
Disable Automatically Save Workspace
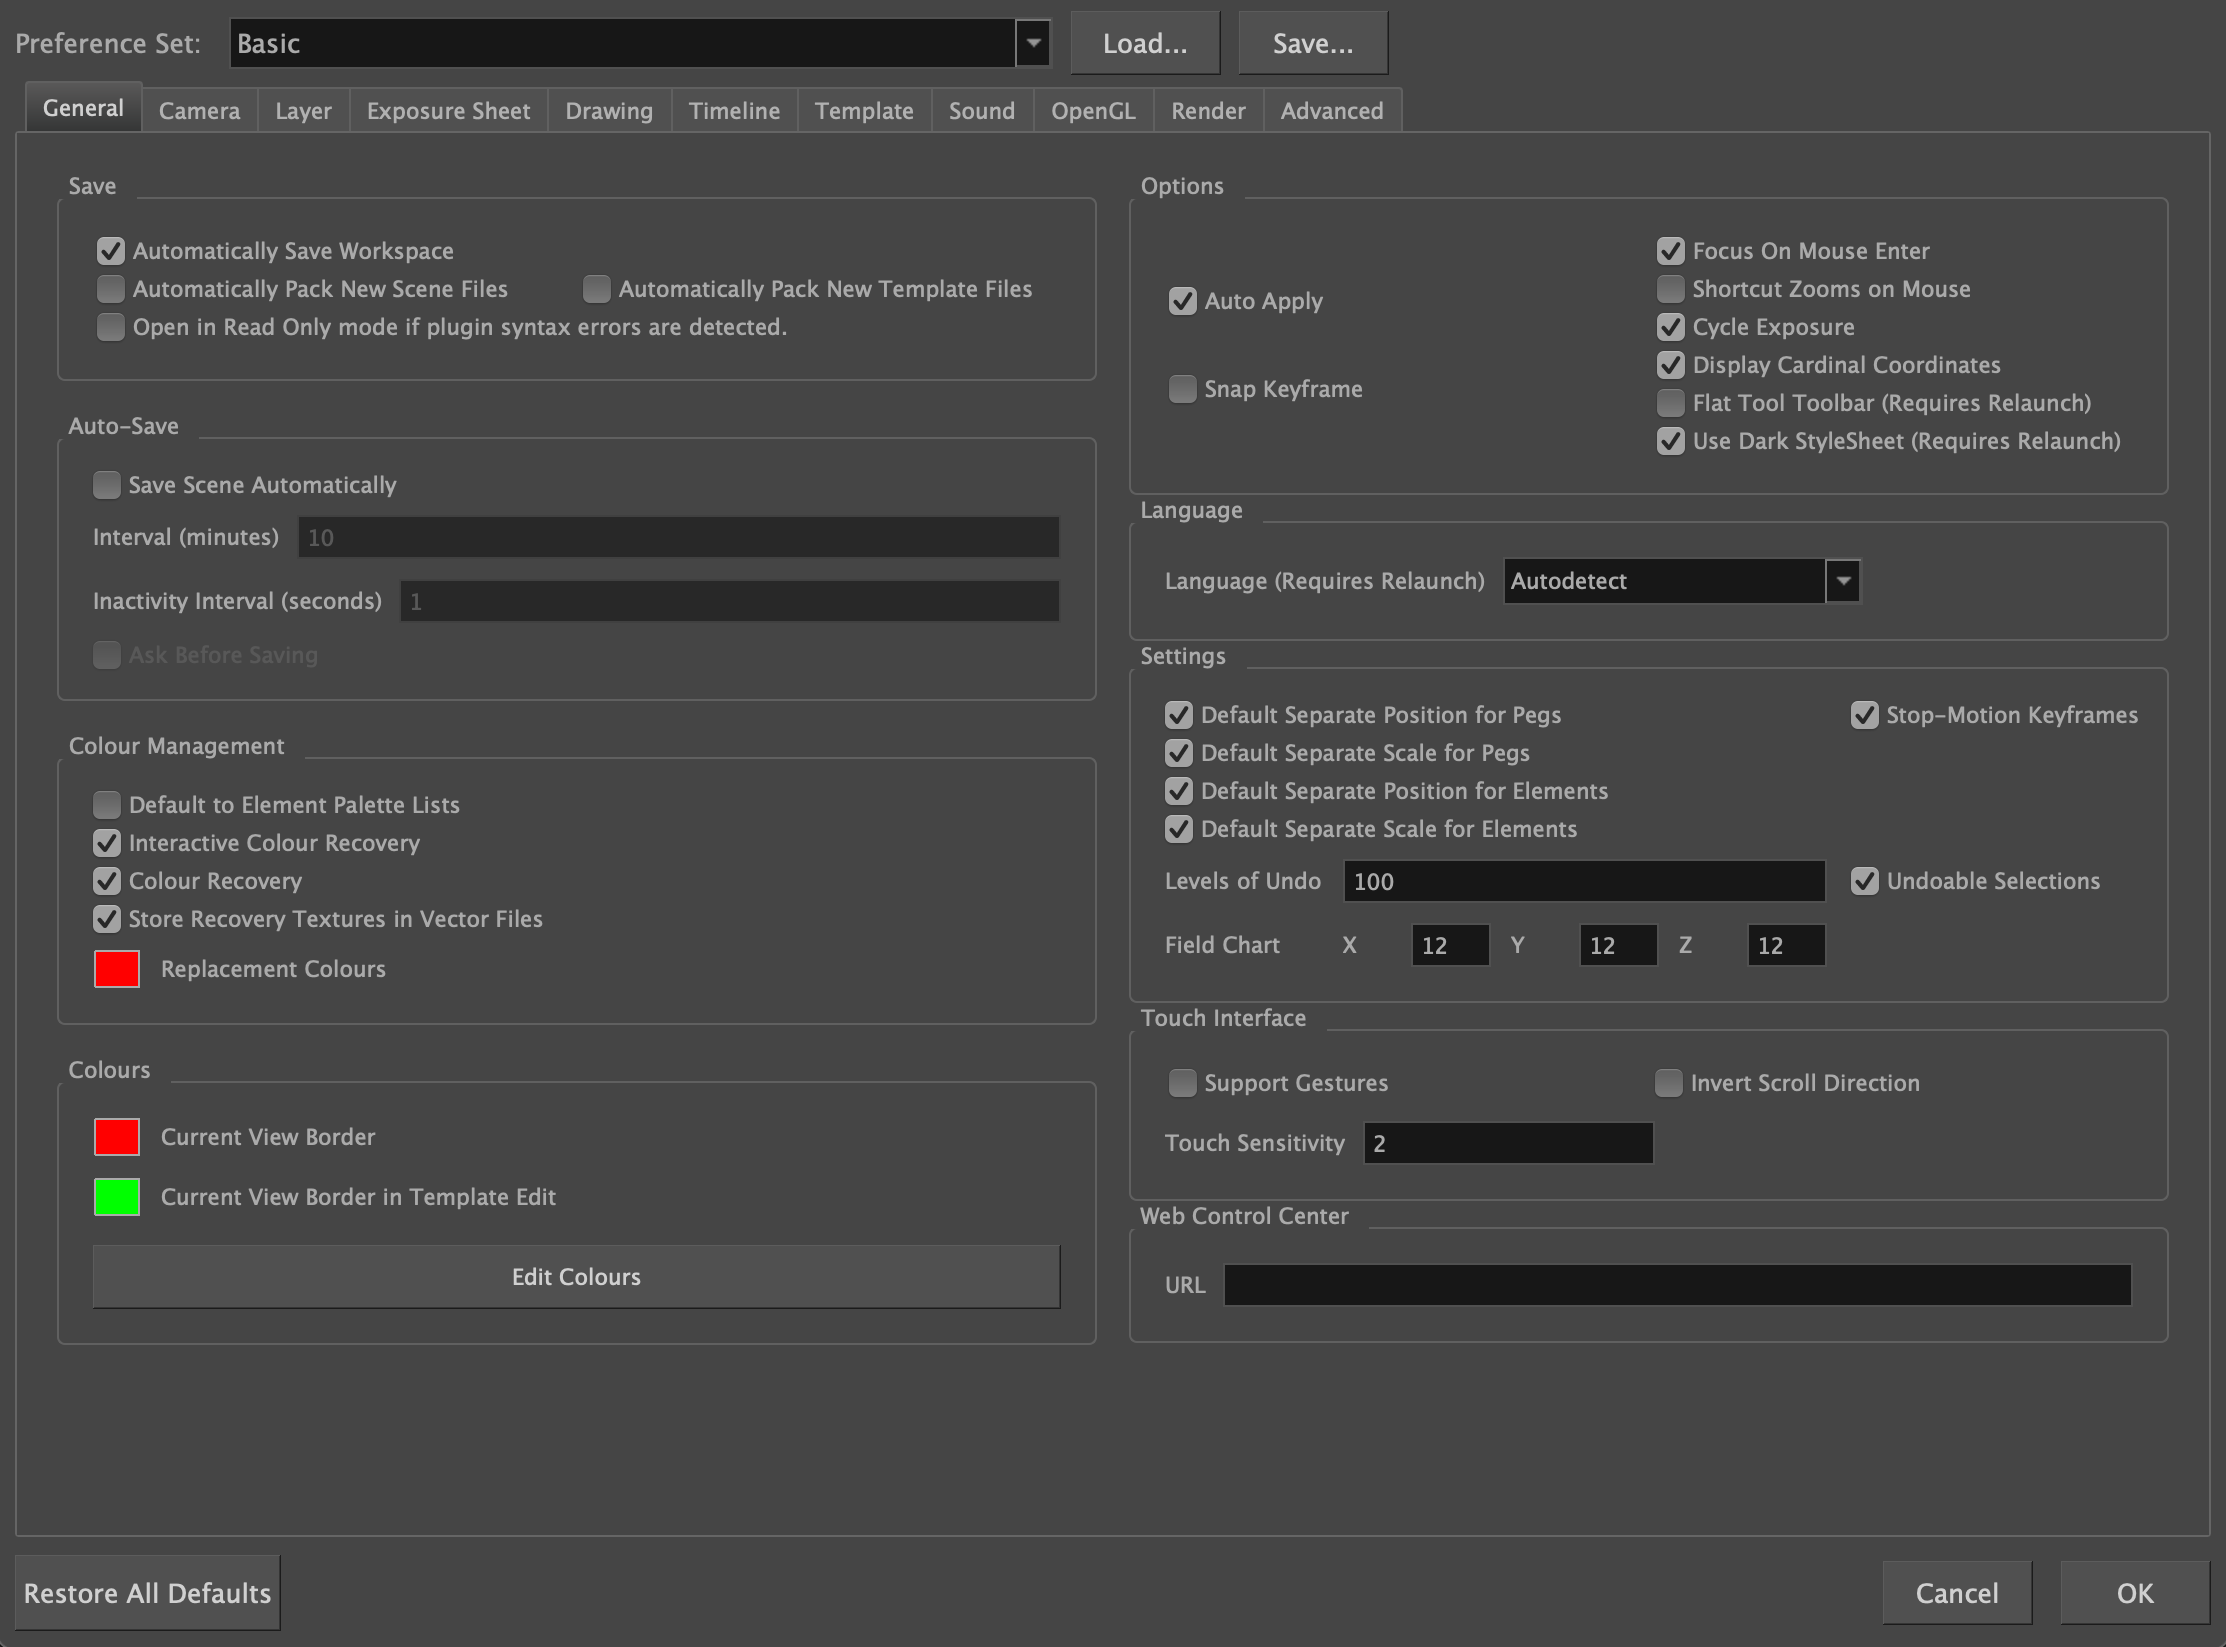pyautogui.click(x=111, y=251)
